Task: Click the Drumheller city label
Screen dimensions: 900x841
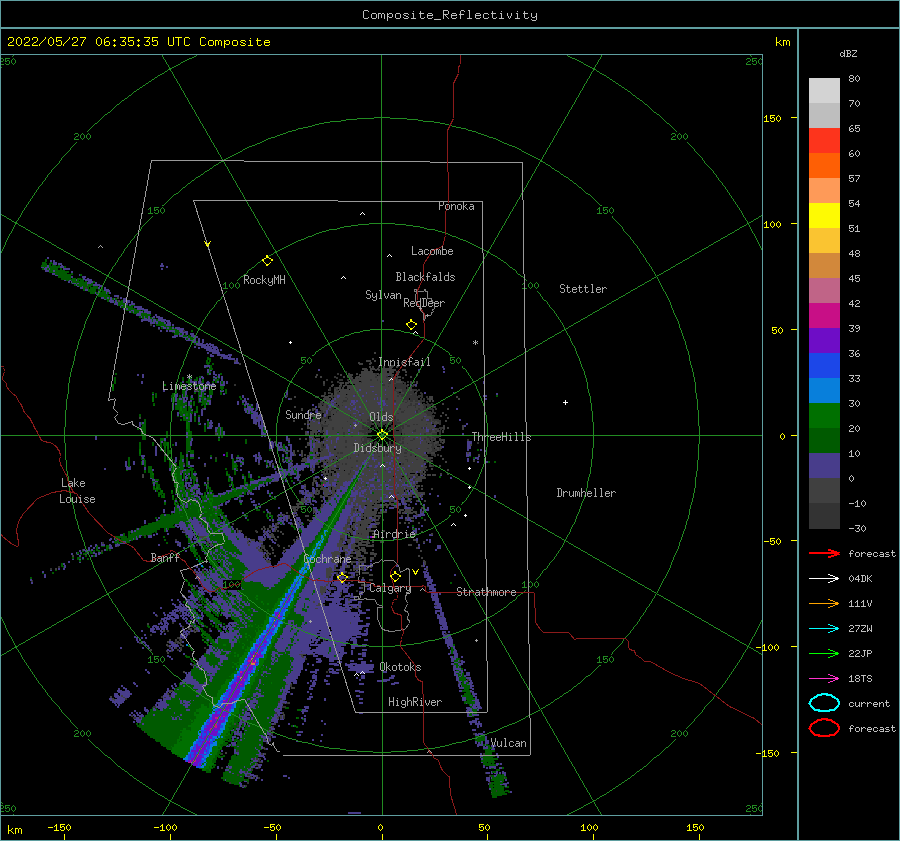Action: [586, 493]
